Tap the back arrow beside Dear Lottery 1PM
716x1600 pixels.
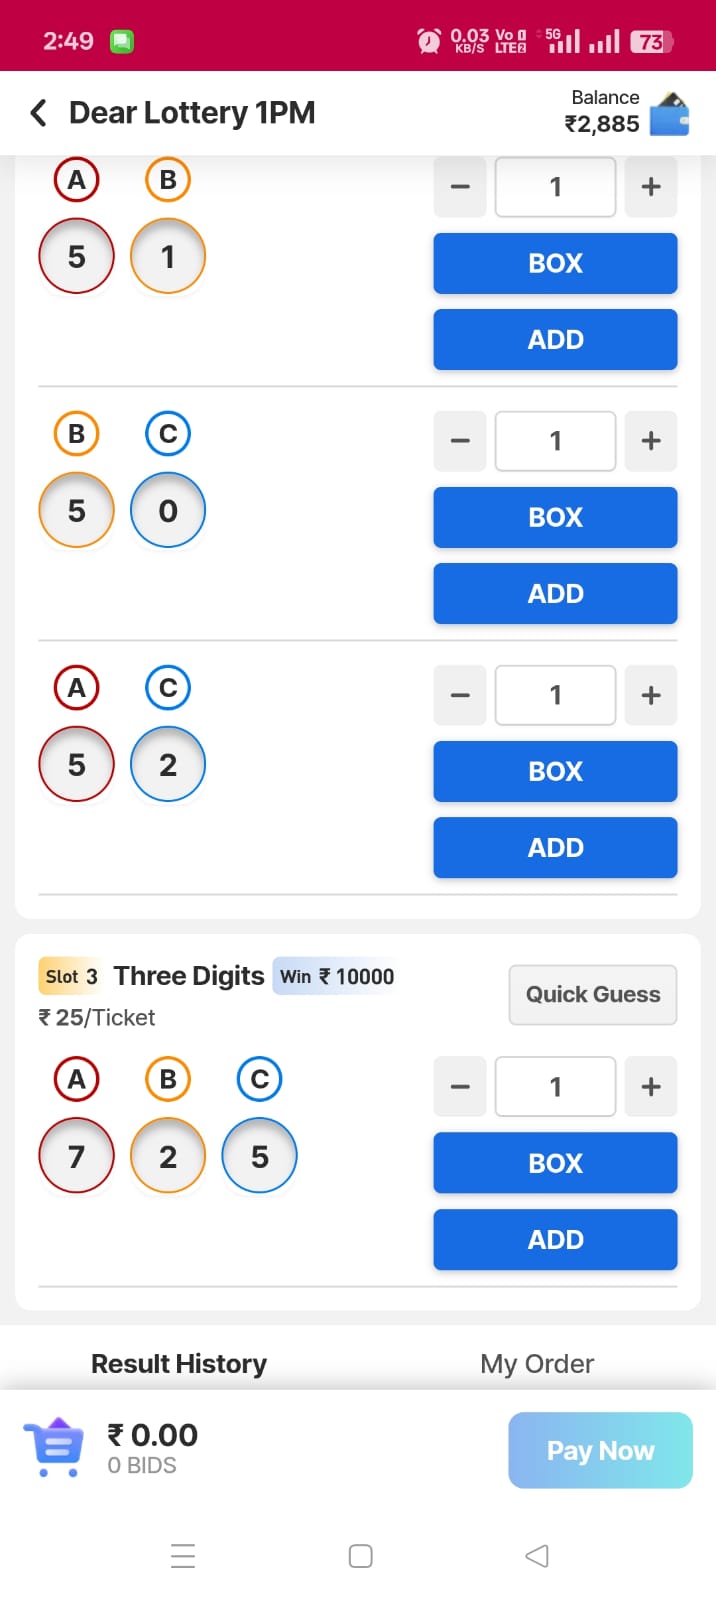tap(39, 113)
